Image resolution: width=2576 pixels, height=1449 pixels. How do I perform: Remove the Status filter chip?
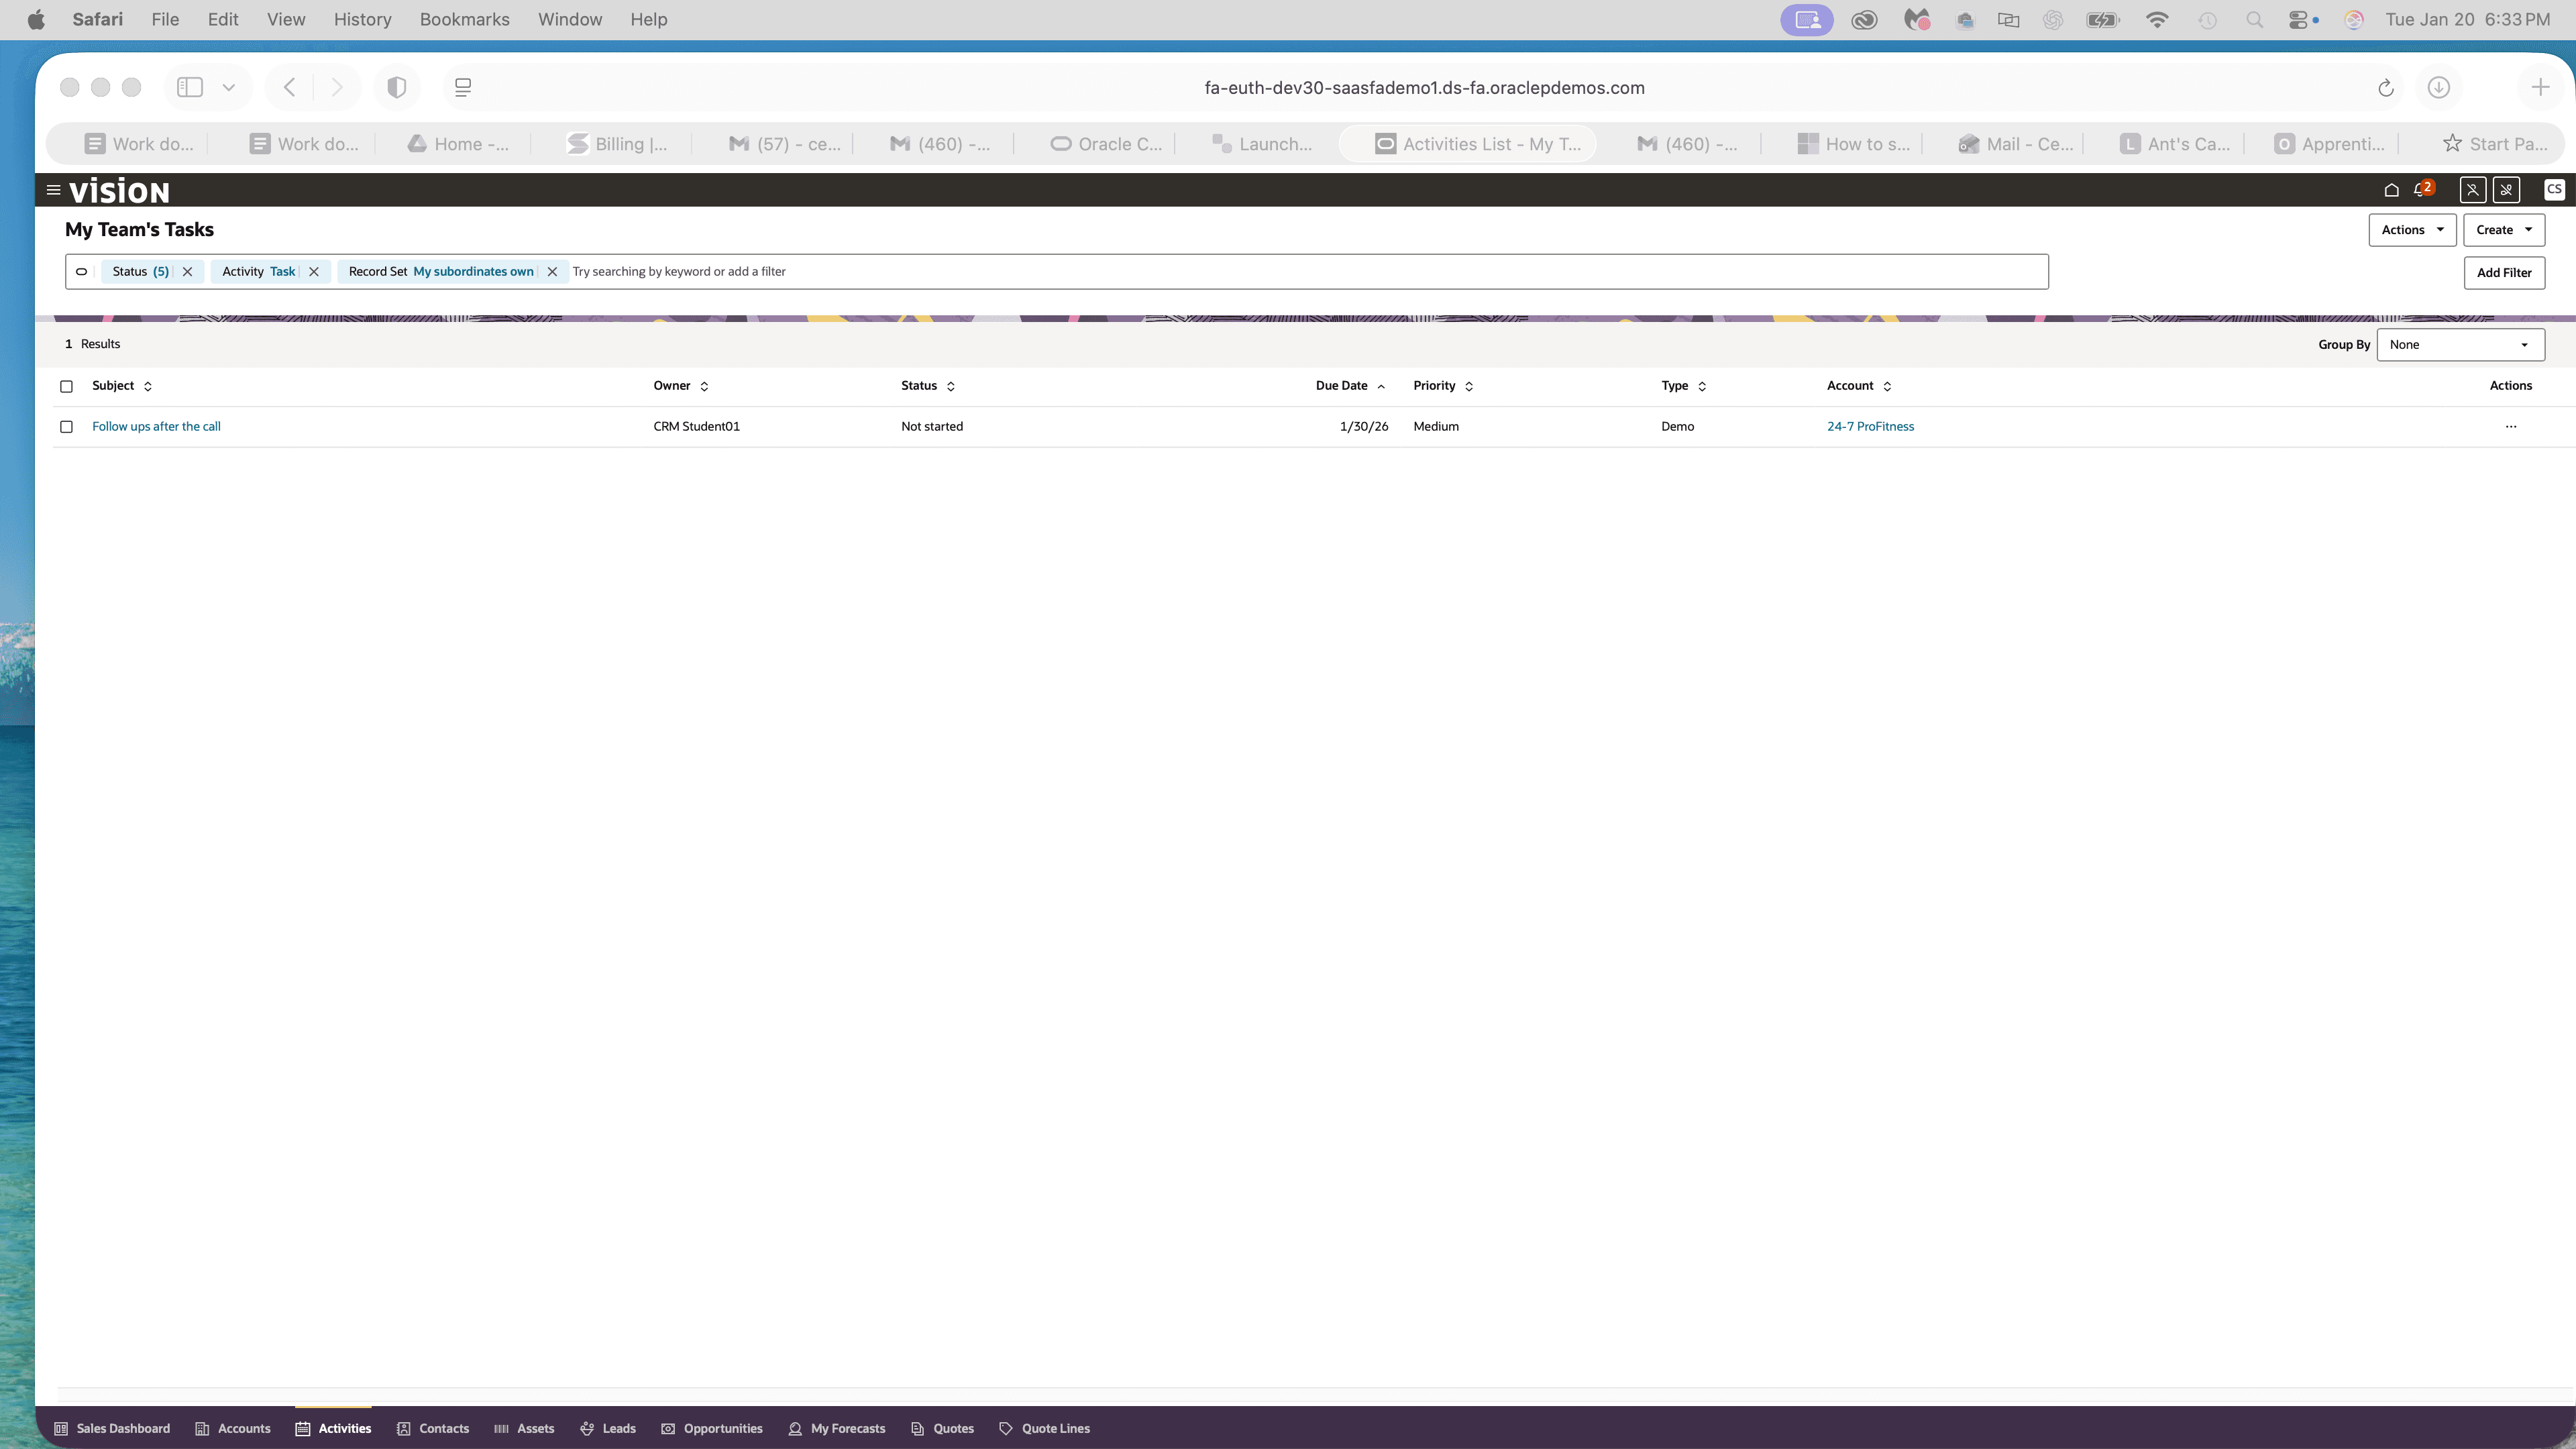click(x=187, y=272)
